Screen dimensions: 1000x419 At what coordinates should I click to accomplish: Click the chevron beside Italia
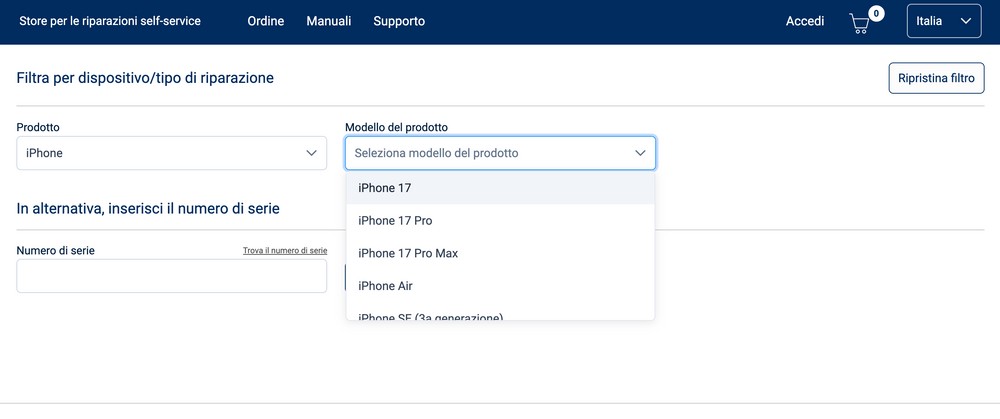[965, 21]
